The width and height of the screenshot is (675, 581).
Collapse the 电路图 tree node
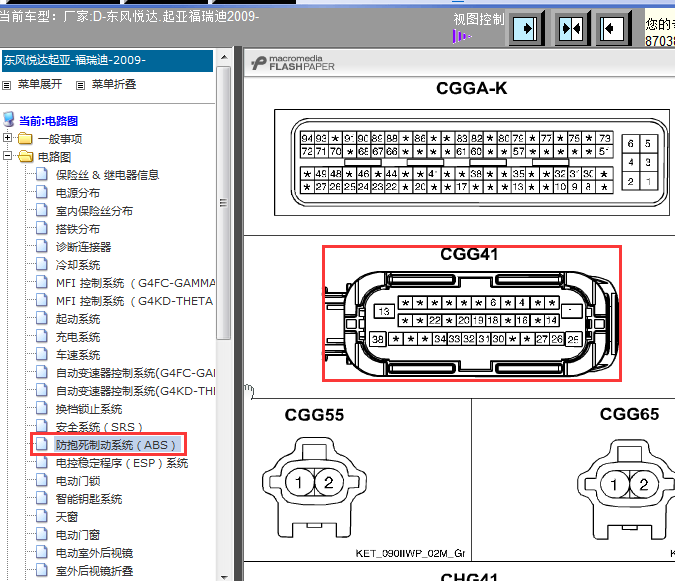click(x=7, y=156)
